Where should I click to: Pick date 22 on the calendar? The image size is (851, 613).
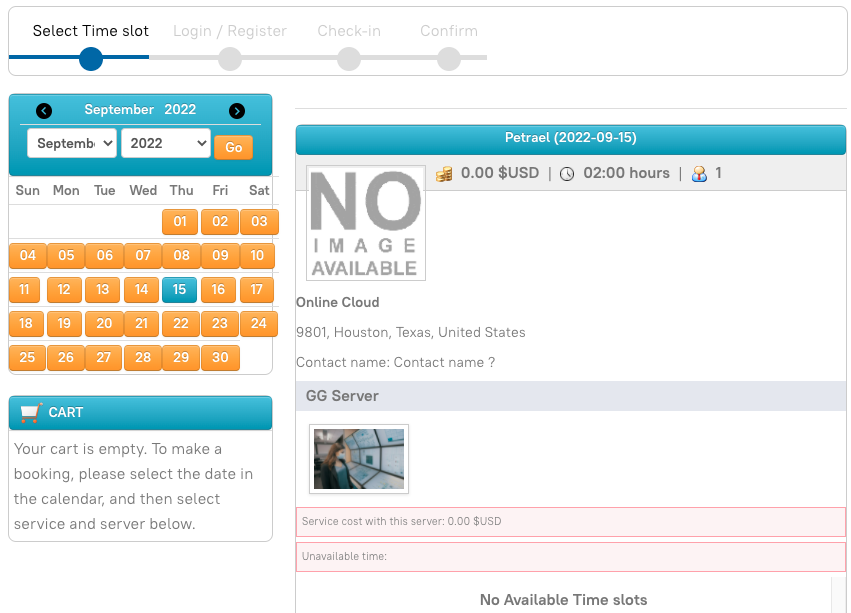coord(181,324)
